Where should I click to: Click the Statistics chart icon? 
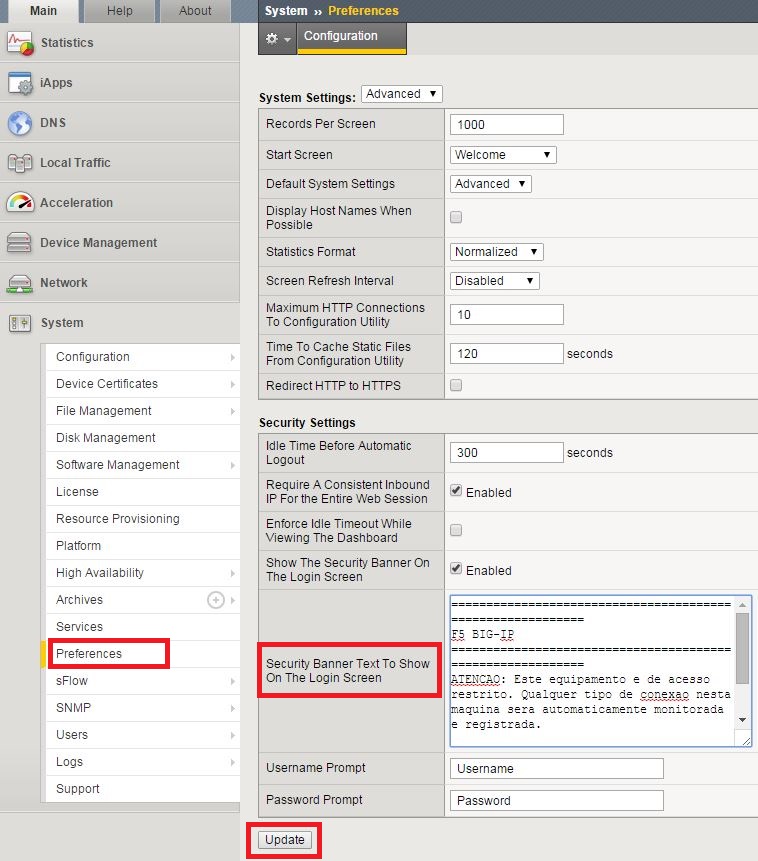pos(20,44)
